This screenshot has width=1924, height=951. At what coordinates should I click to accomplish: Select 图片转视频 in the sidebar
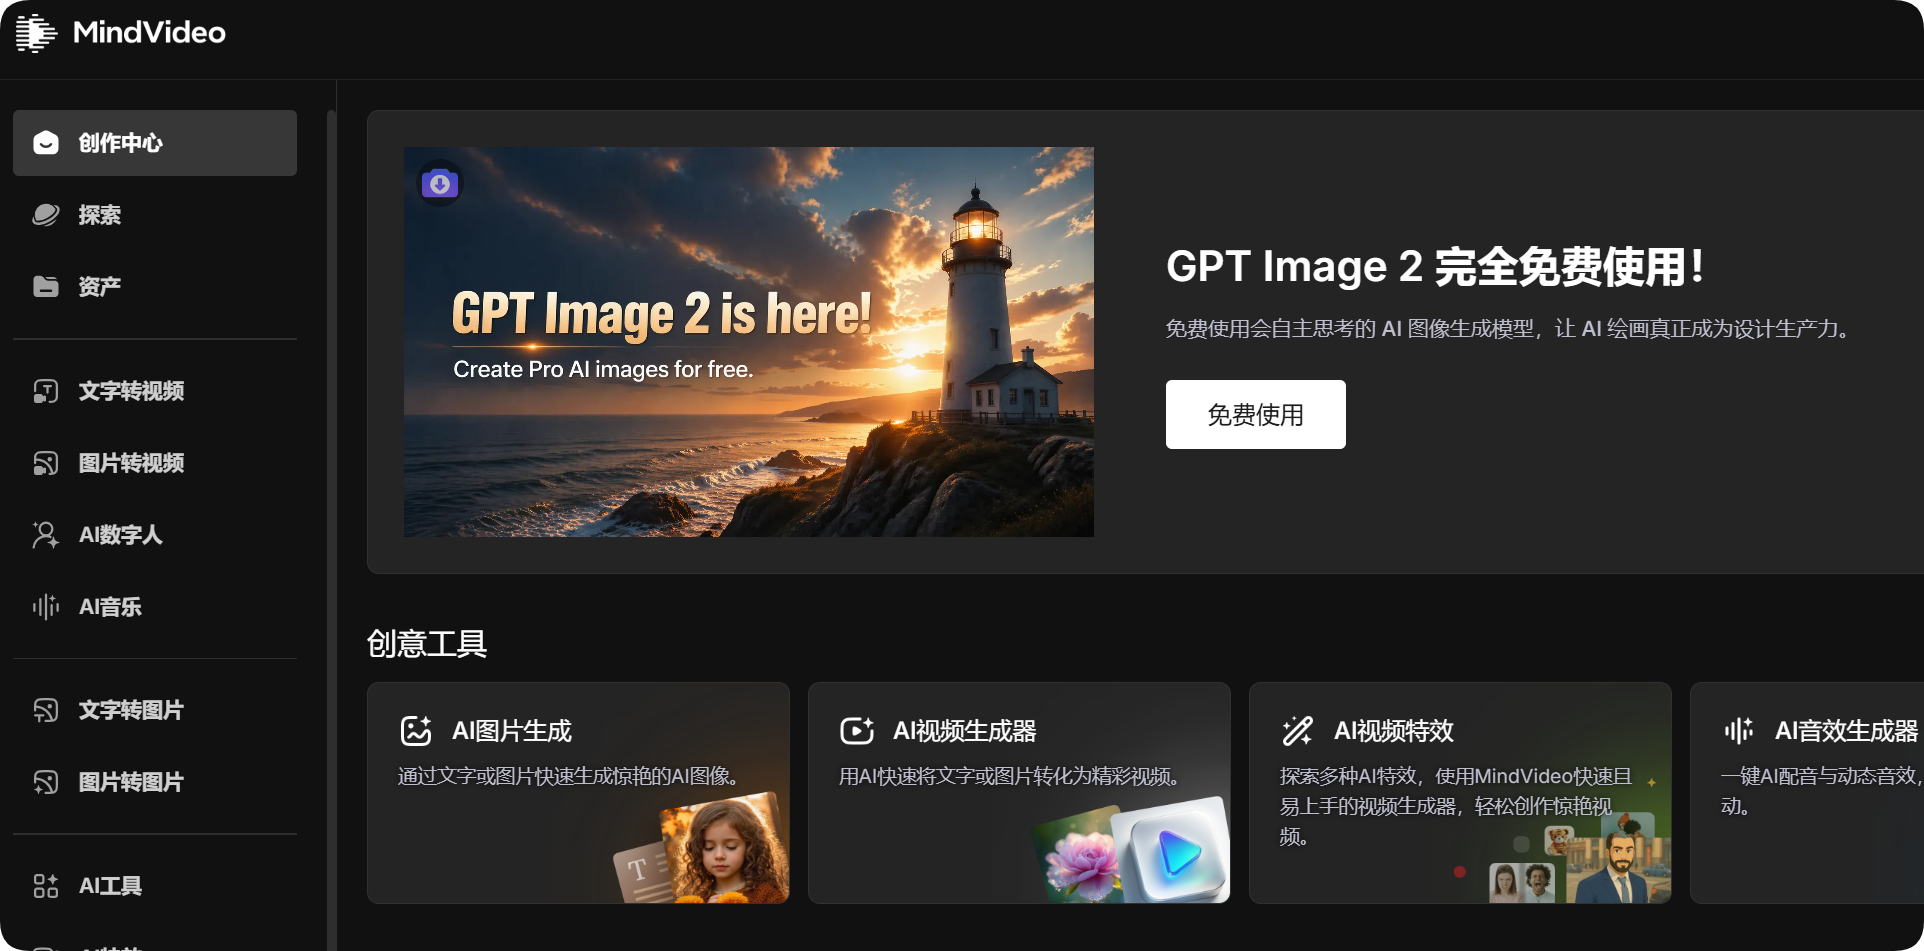[155, 463]
